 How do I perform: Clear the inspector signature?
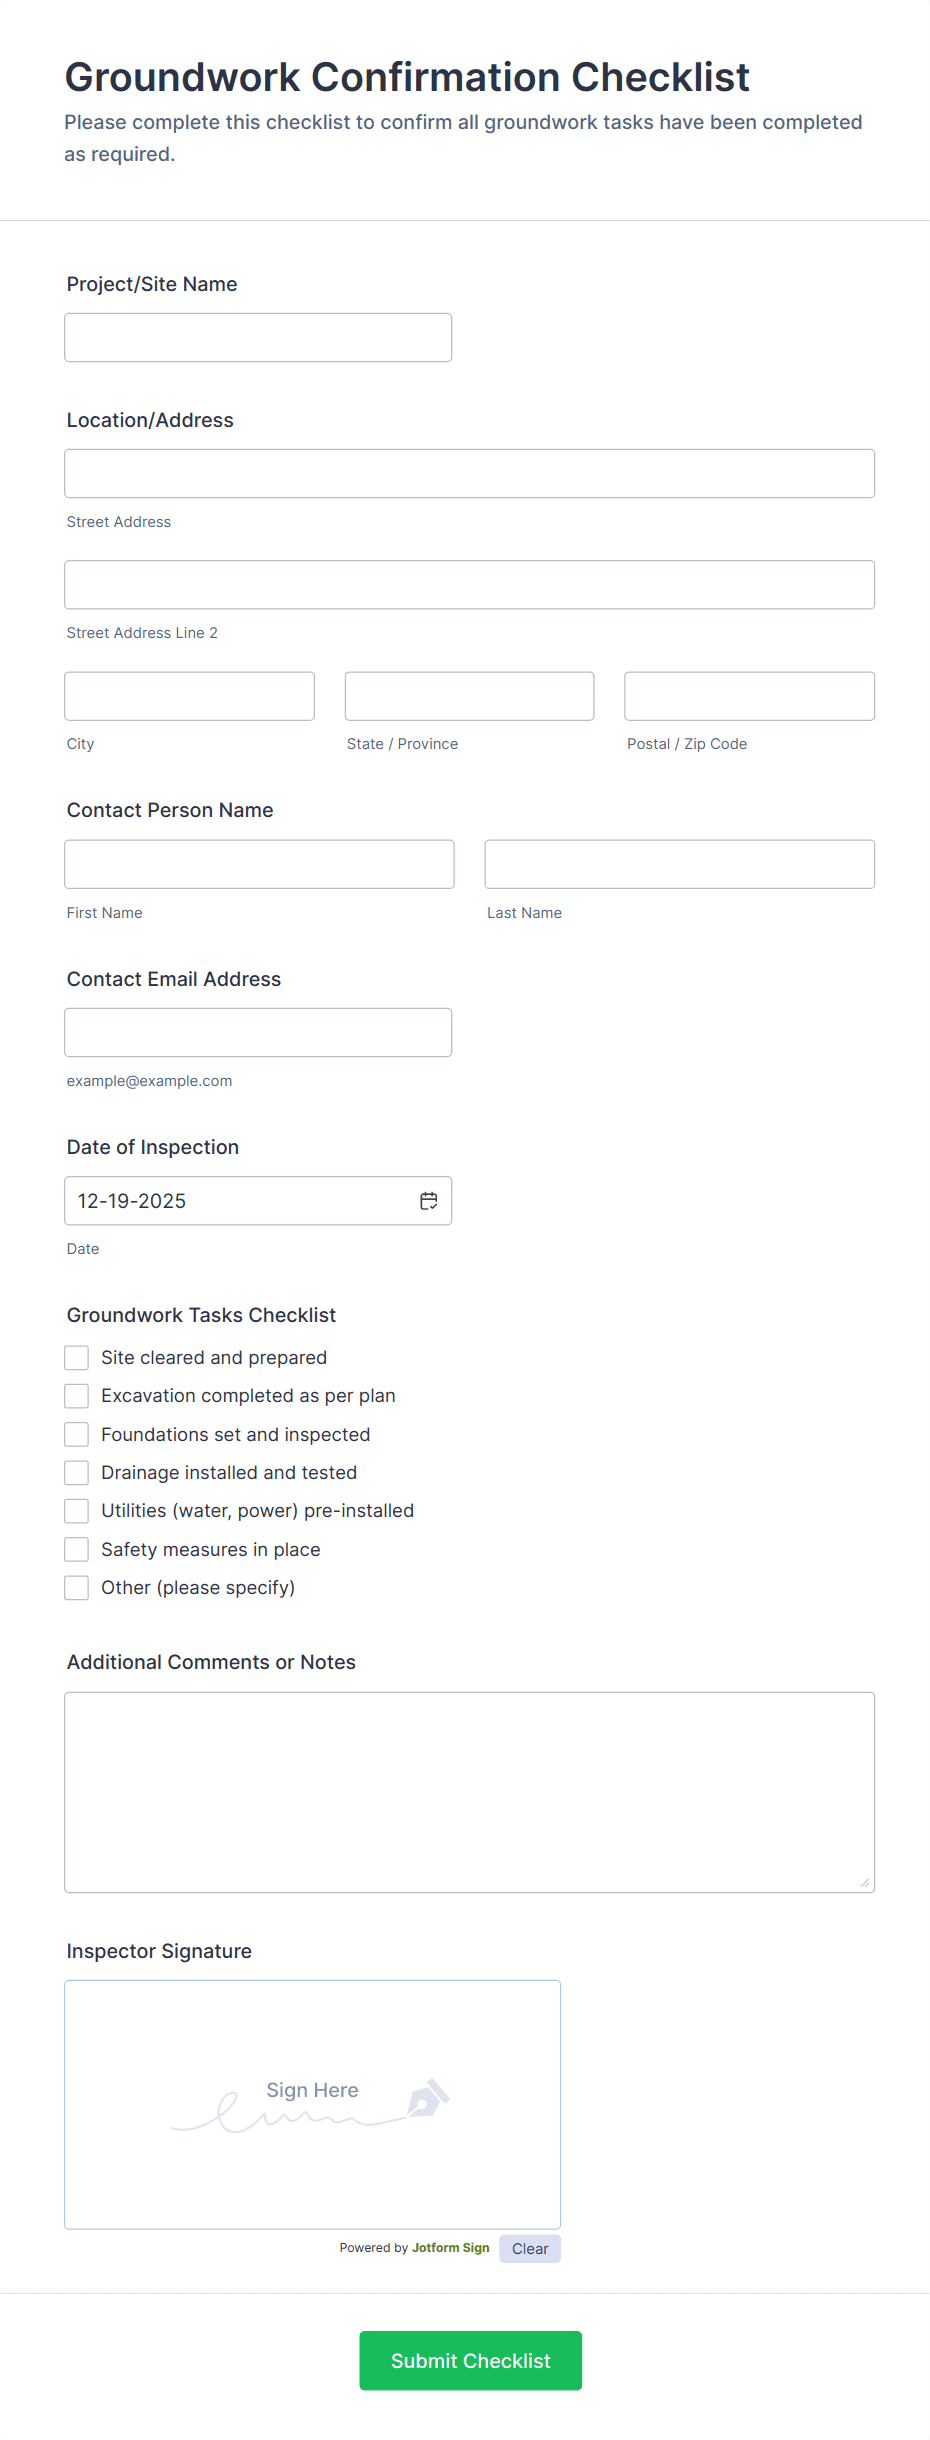(x=529, y=2248)
